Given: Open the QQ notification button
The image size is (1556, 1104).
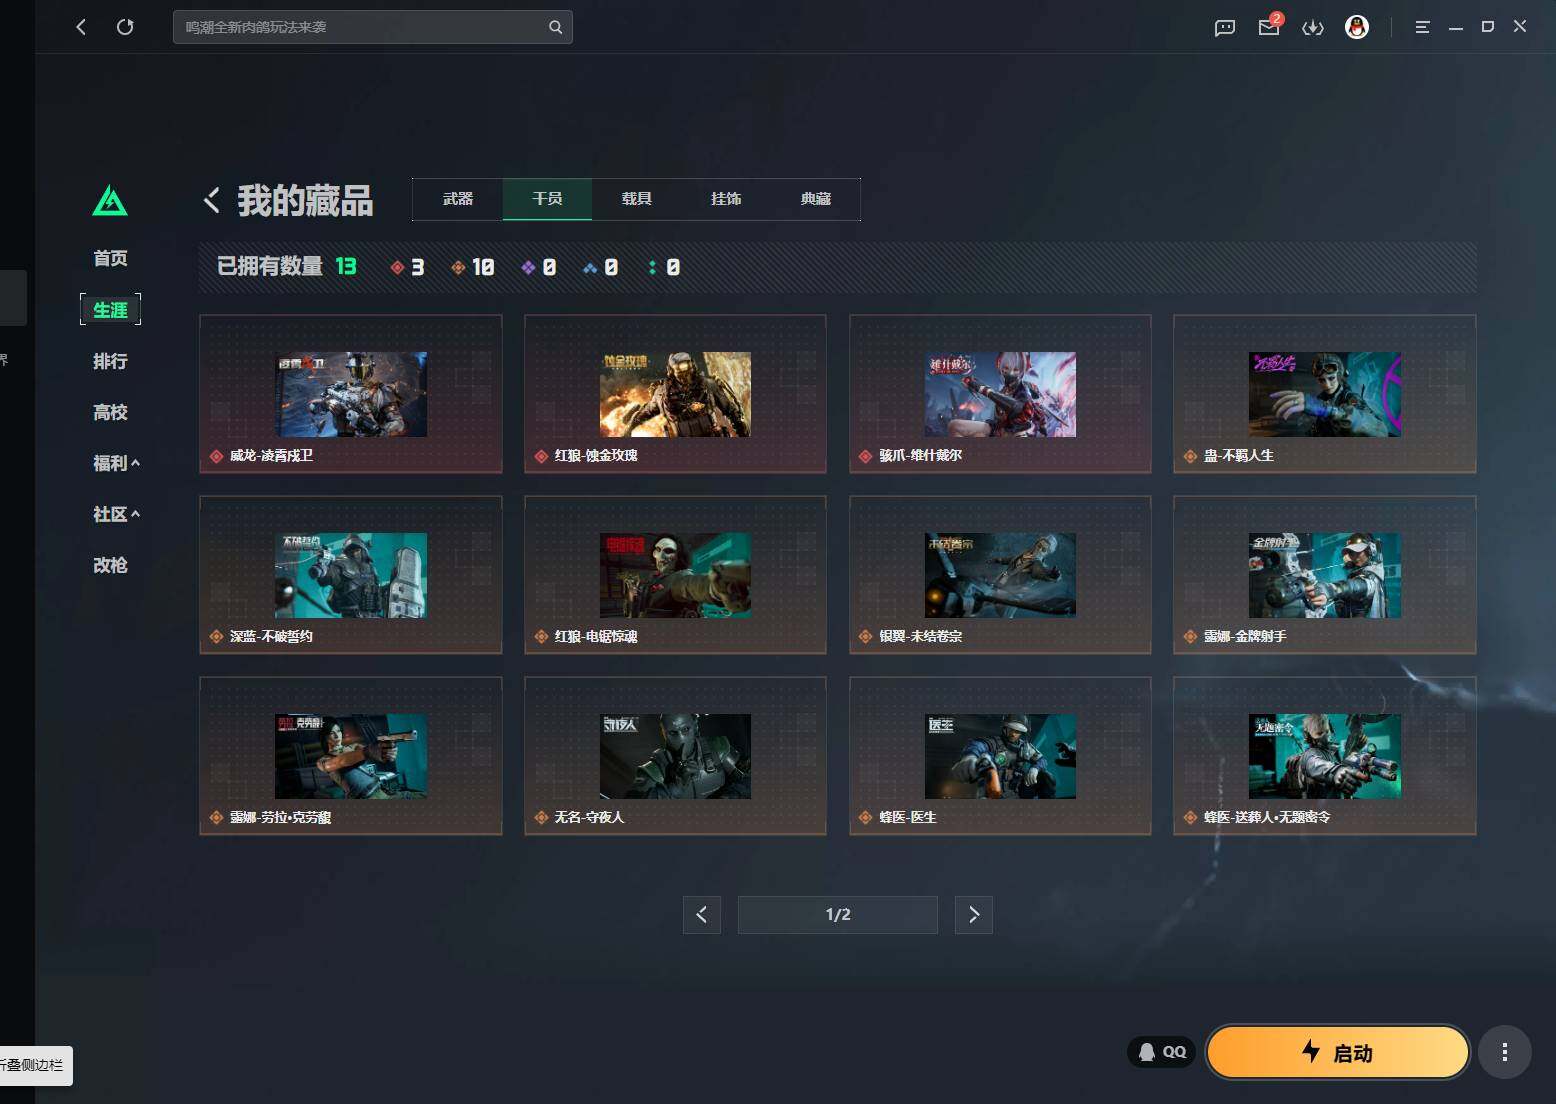Looking at the screenshot, I should [1162, 1052].
